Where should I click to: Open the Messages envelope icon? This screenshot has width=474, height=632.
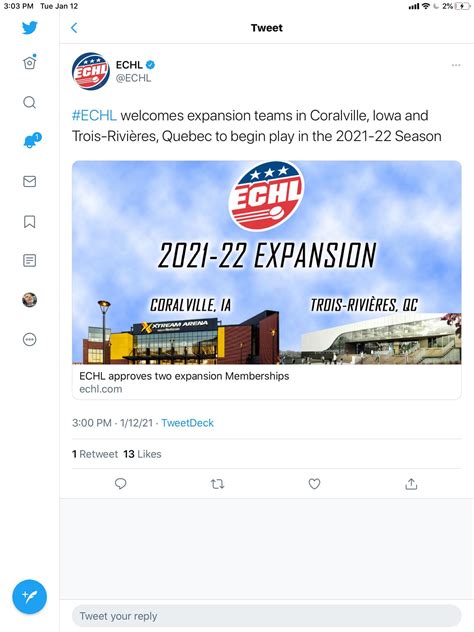[29, 181]
